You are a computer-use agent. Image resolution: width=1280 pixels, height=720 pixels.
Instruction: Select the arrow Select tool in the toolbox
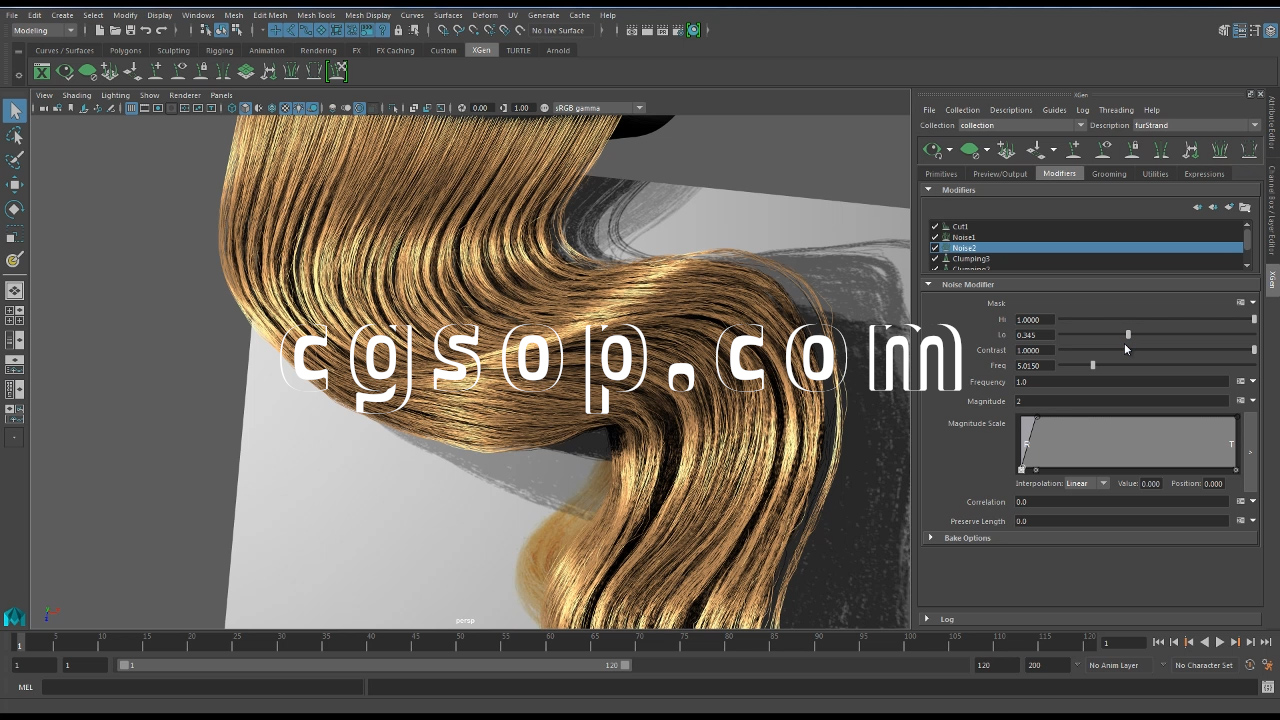tap(15, 111)
